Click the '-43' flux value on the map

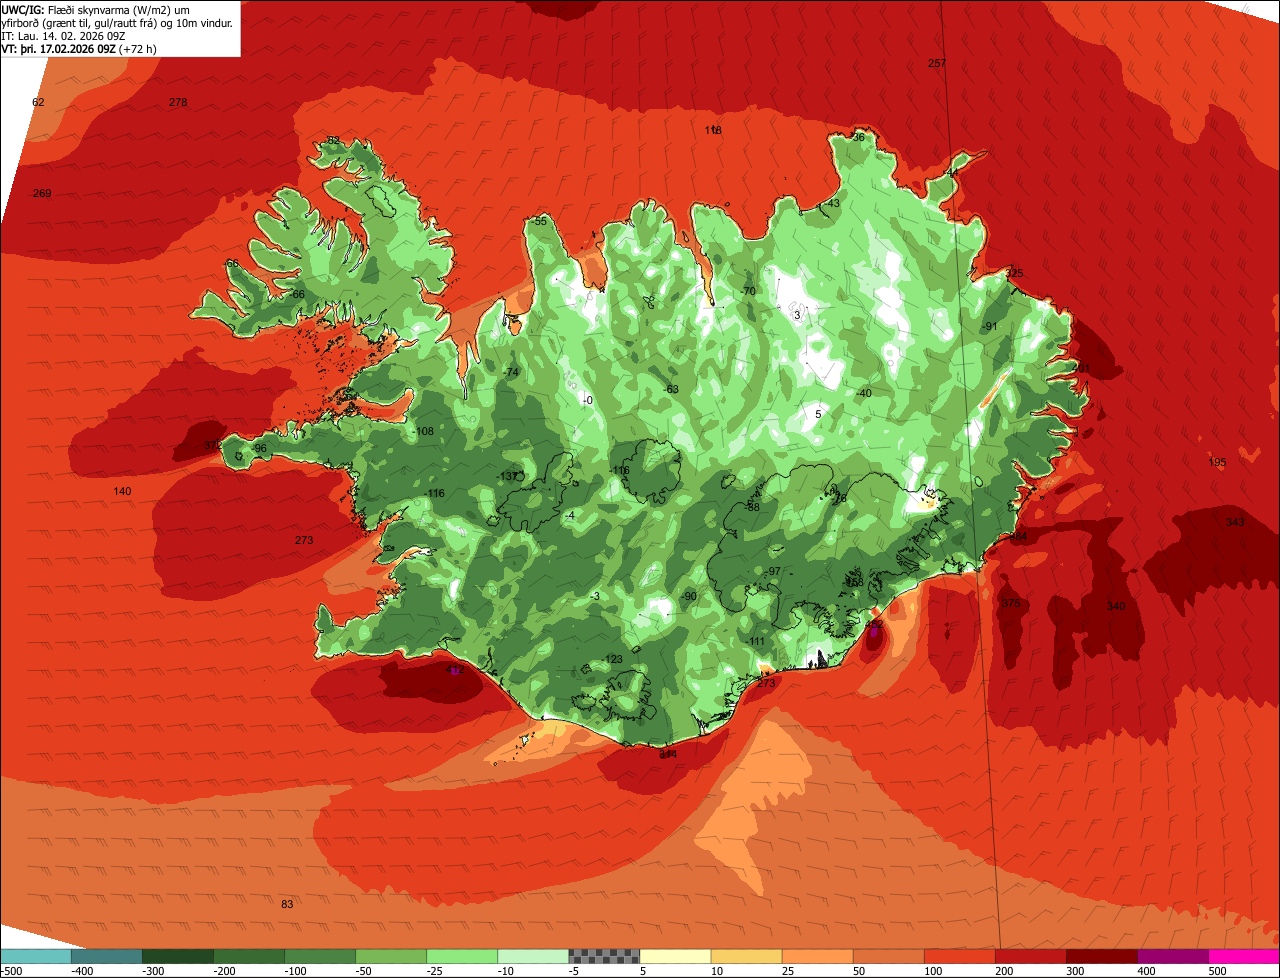coord(832,203)
